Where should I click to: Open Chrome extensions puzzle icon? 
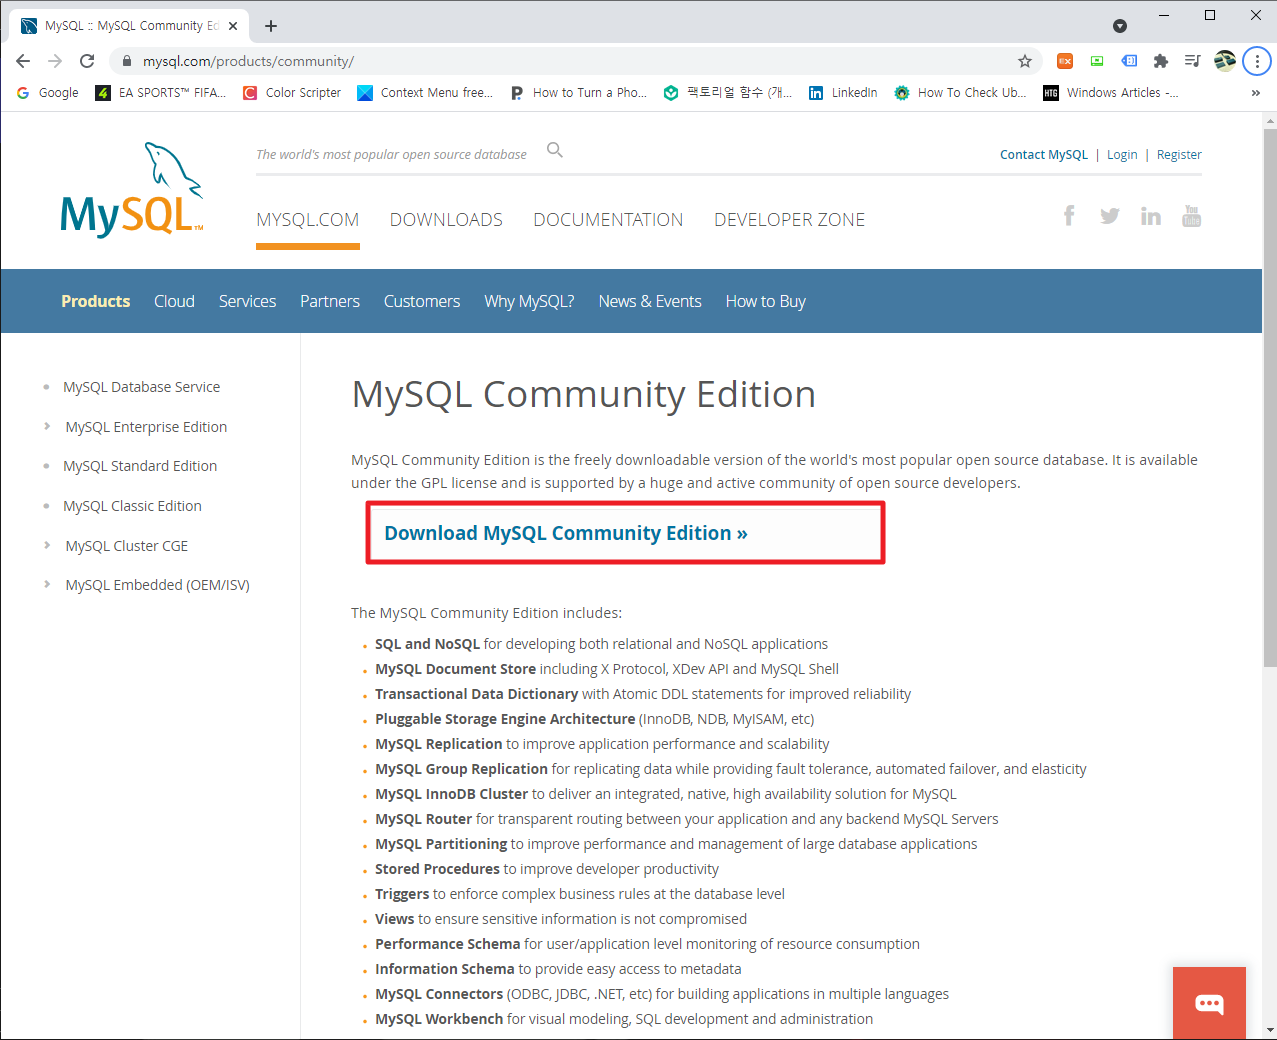[x=1161, y=61]
